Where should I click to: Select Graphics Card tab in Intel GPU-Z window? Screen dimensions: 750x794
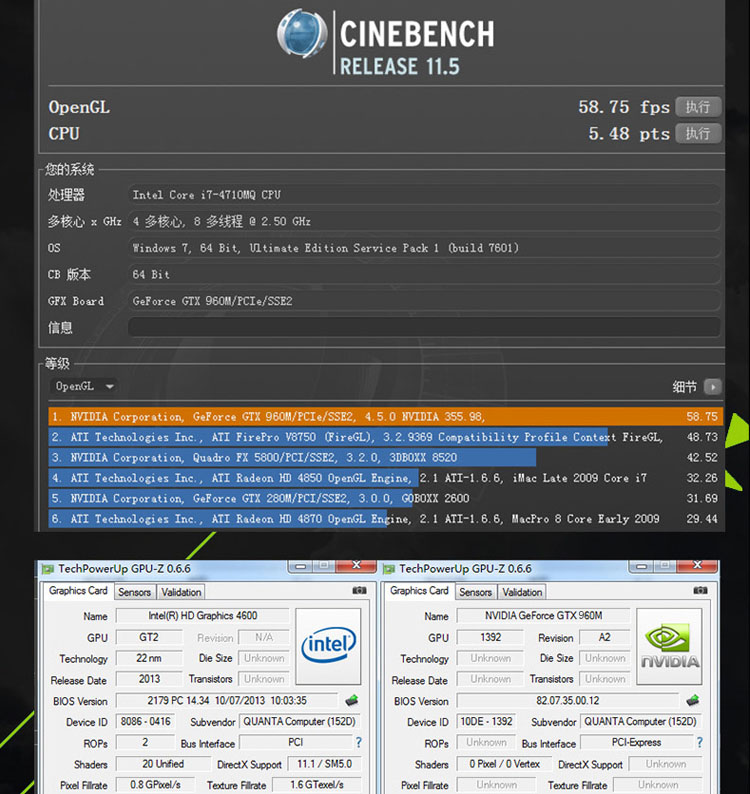tap(78, 591)
